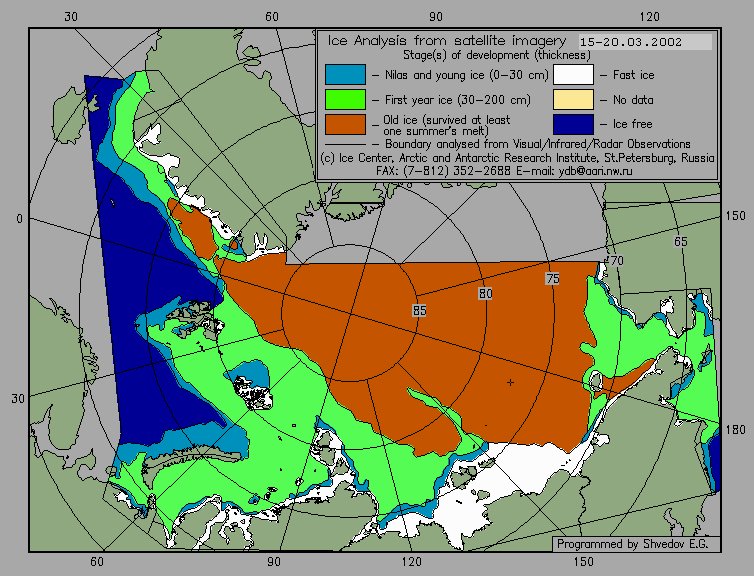The width and height of the screenshot is (754, 576).
Task: Click the 'Nilas and young ice (0-30 cm)' label
Action: (x=466, y=75)
